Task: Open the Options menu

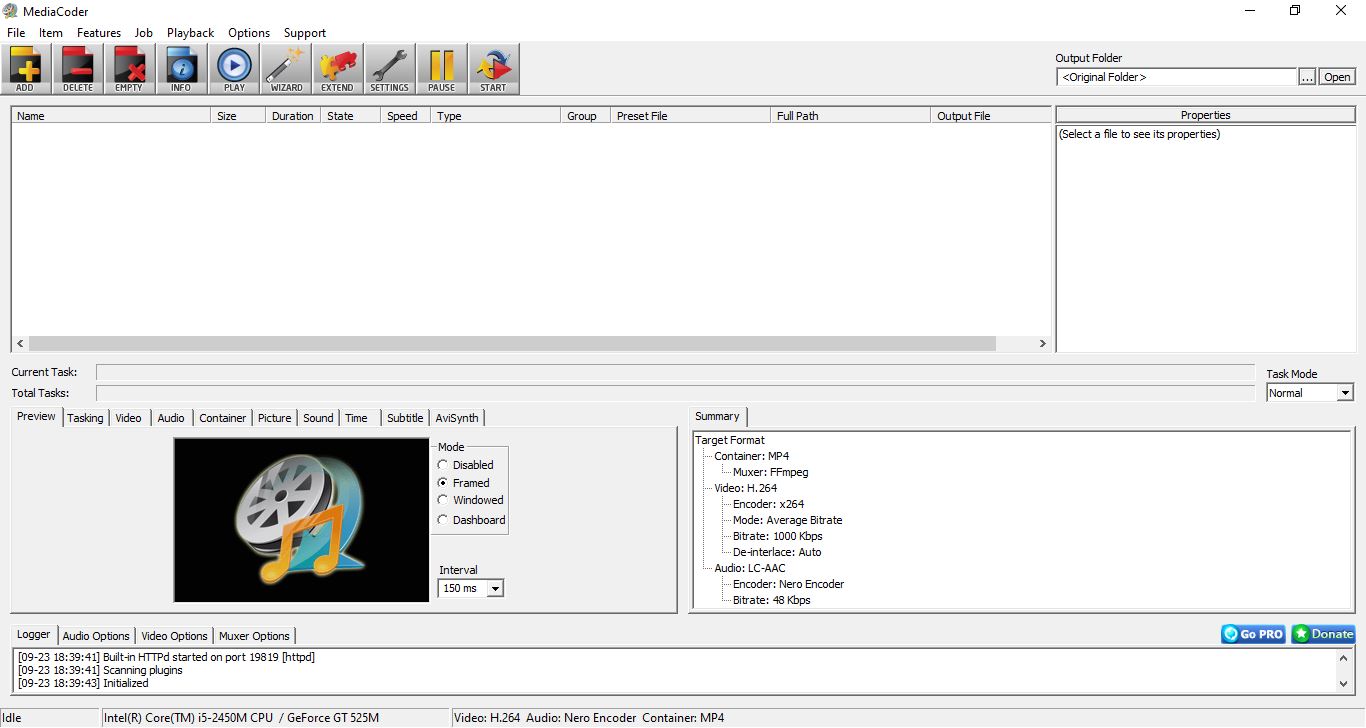Action: pyautogui.click(x=249, y=33)
